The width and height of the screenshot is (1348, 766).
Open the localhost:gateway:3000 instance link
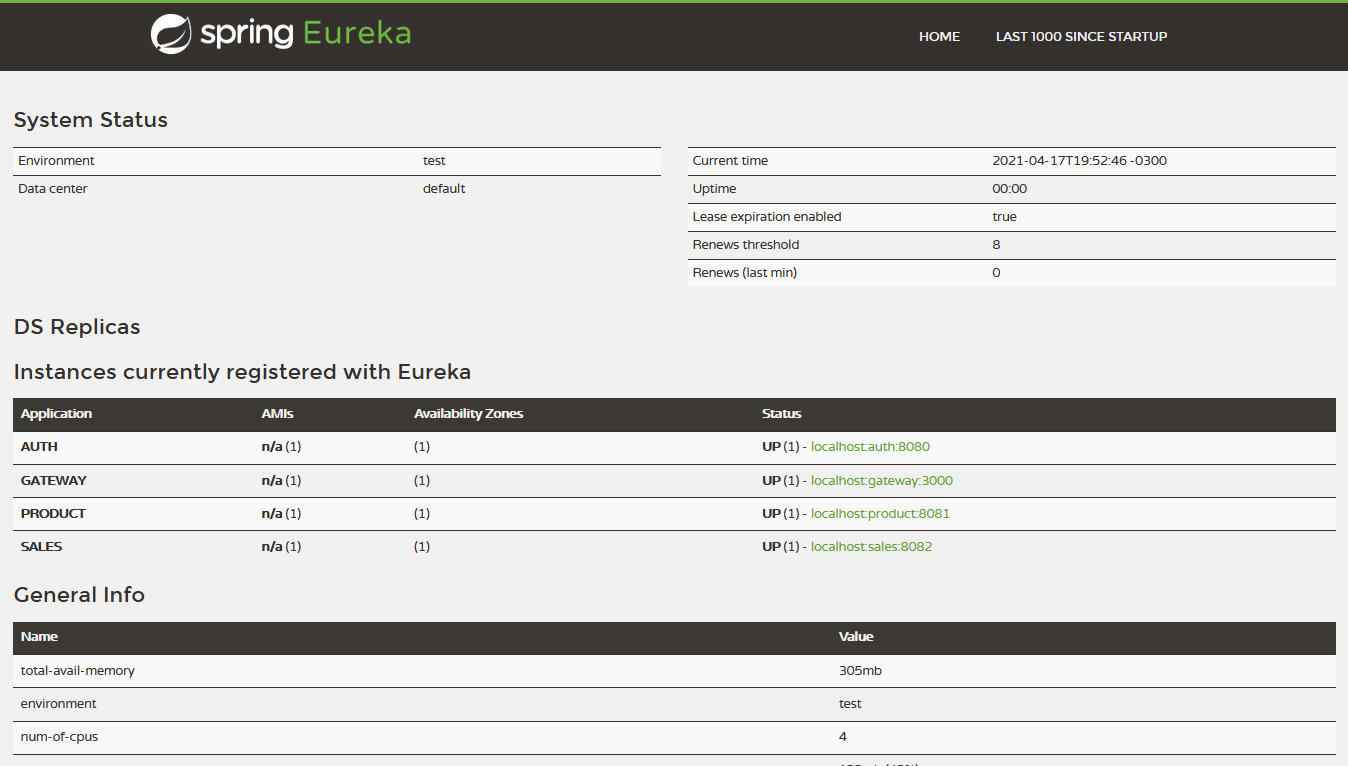tap(882, 481)
